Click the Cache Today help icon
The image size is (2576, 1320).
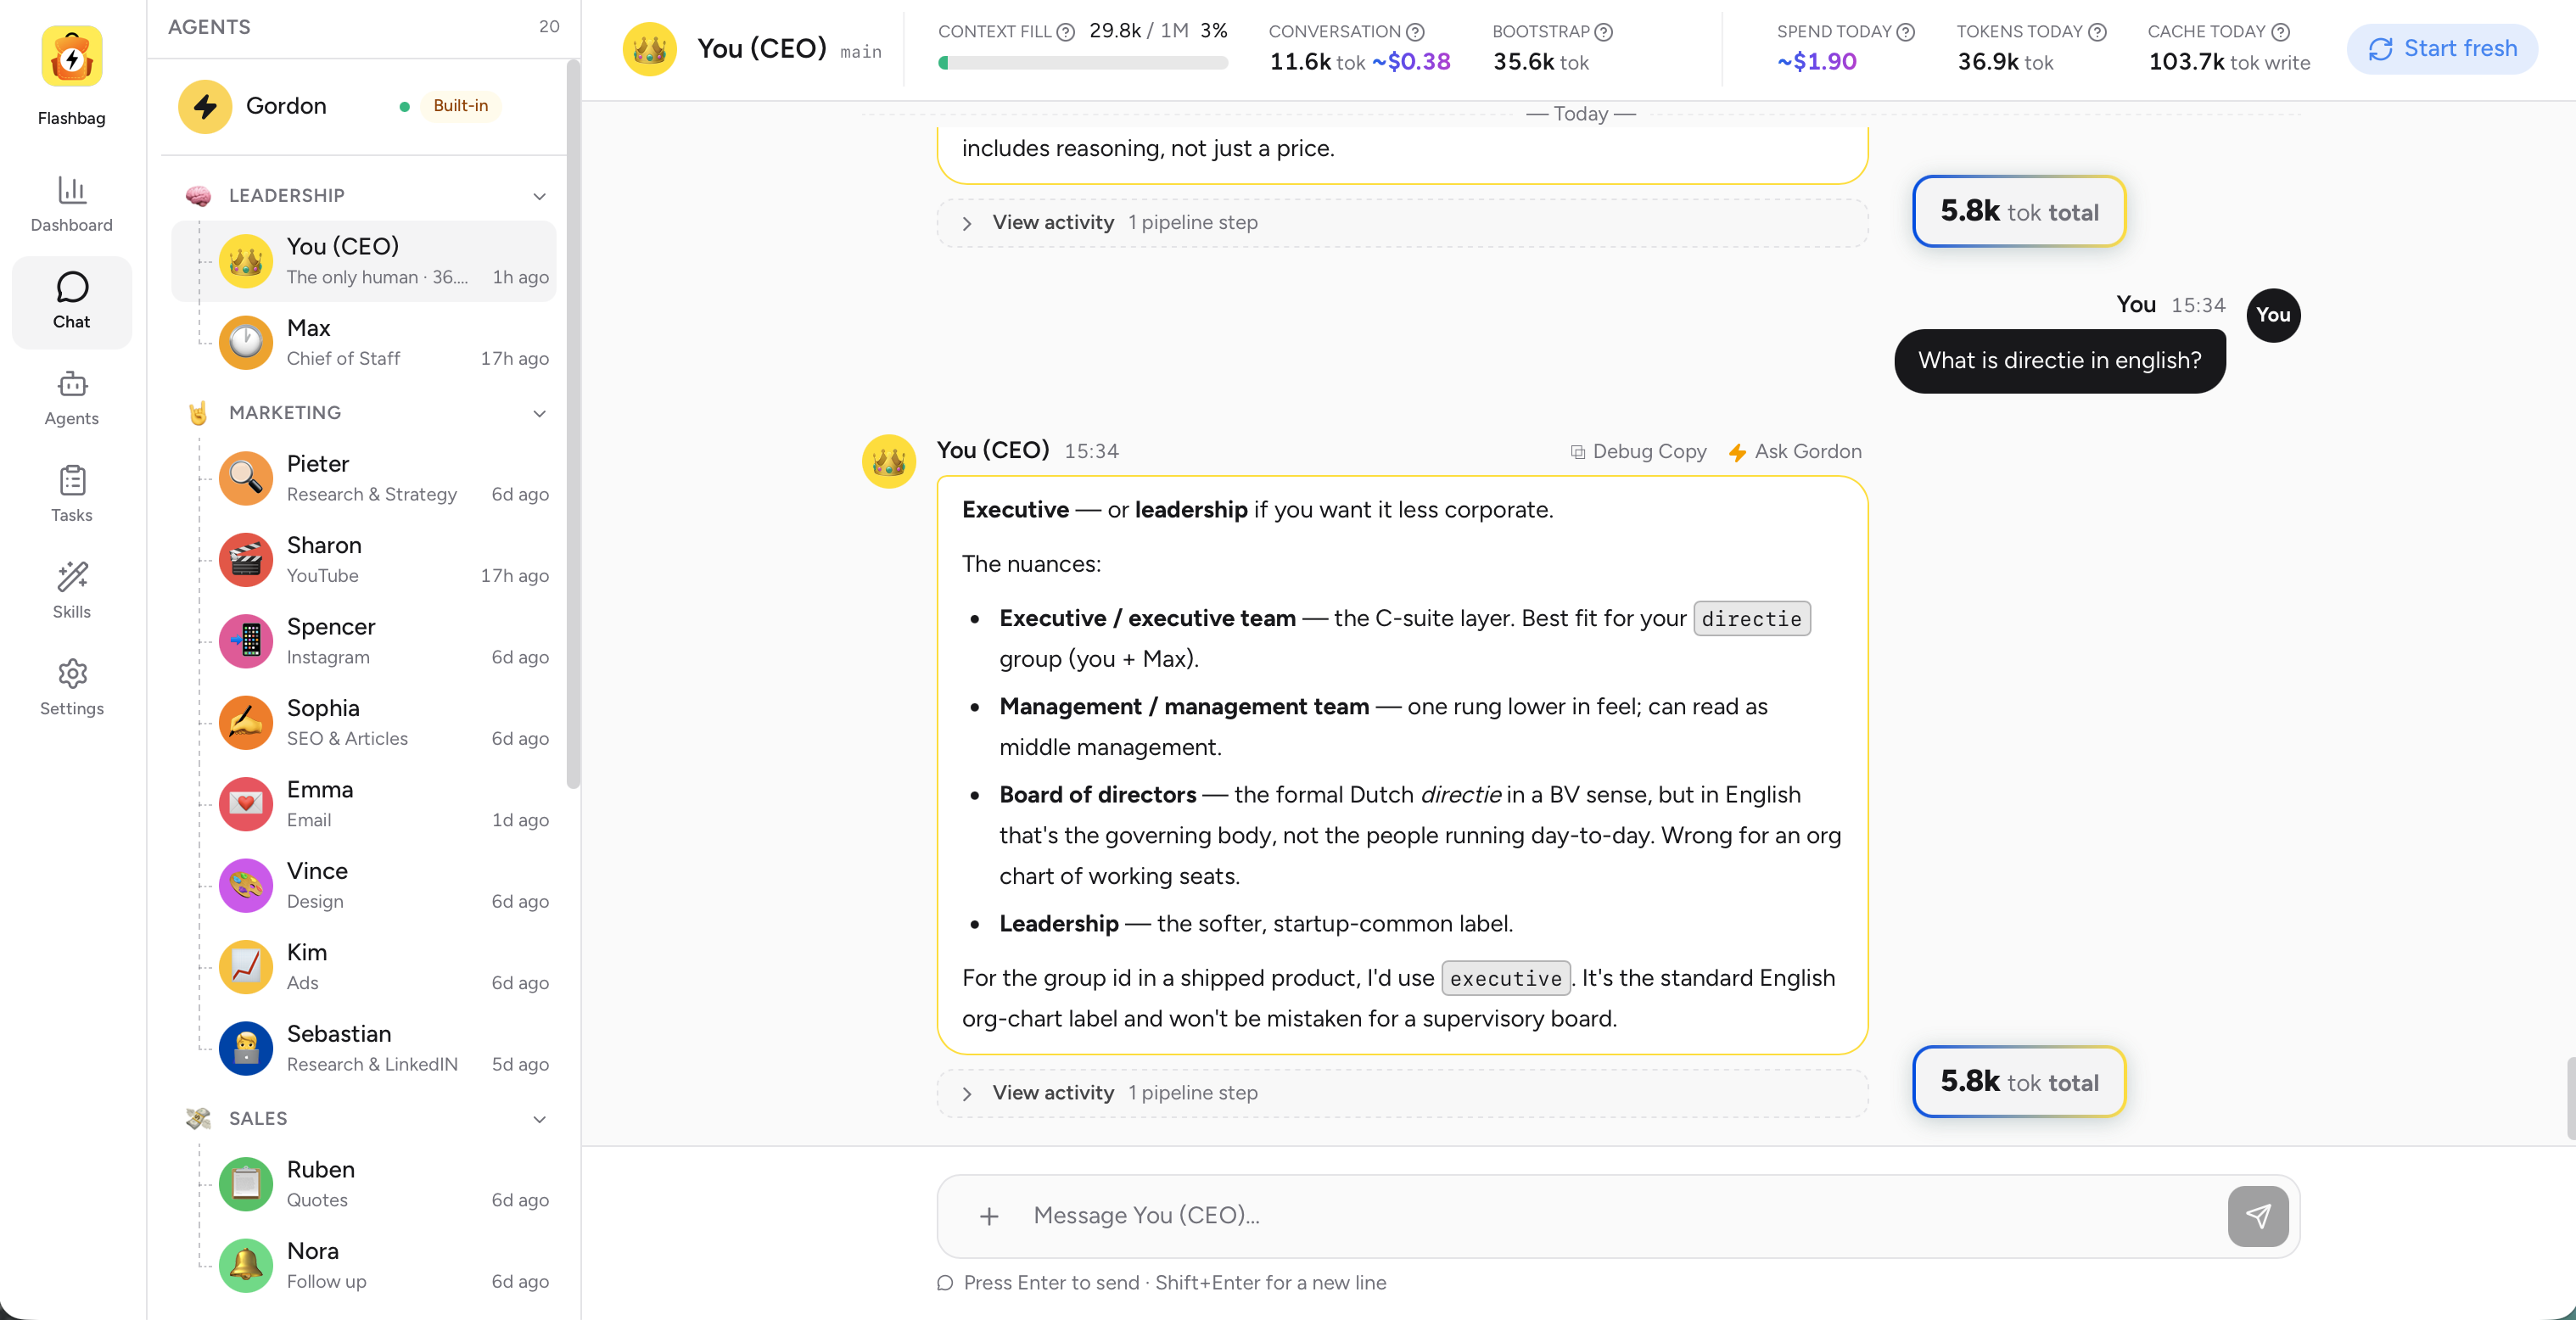(x=2280, y=32)
